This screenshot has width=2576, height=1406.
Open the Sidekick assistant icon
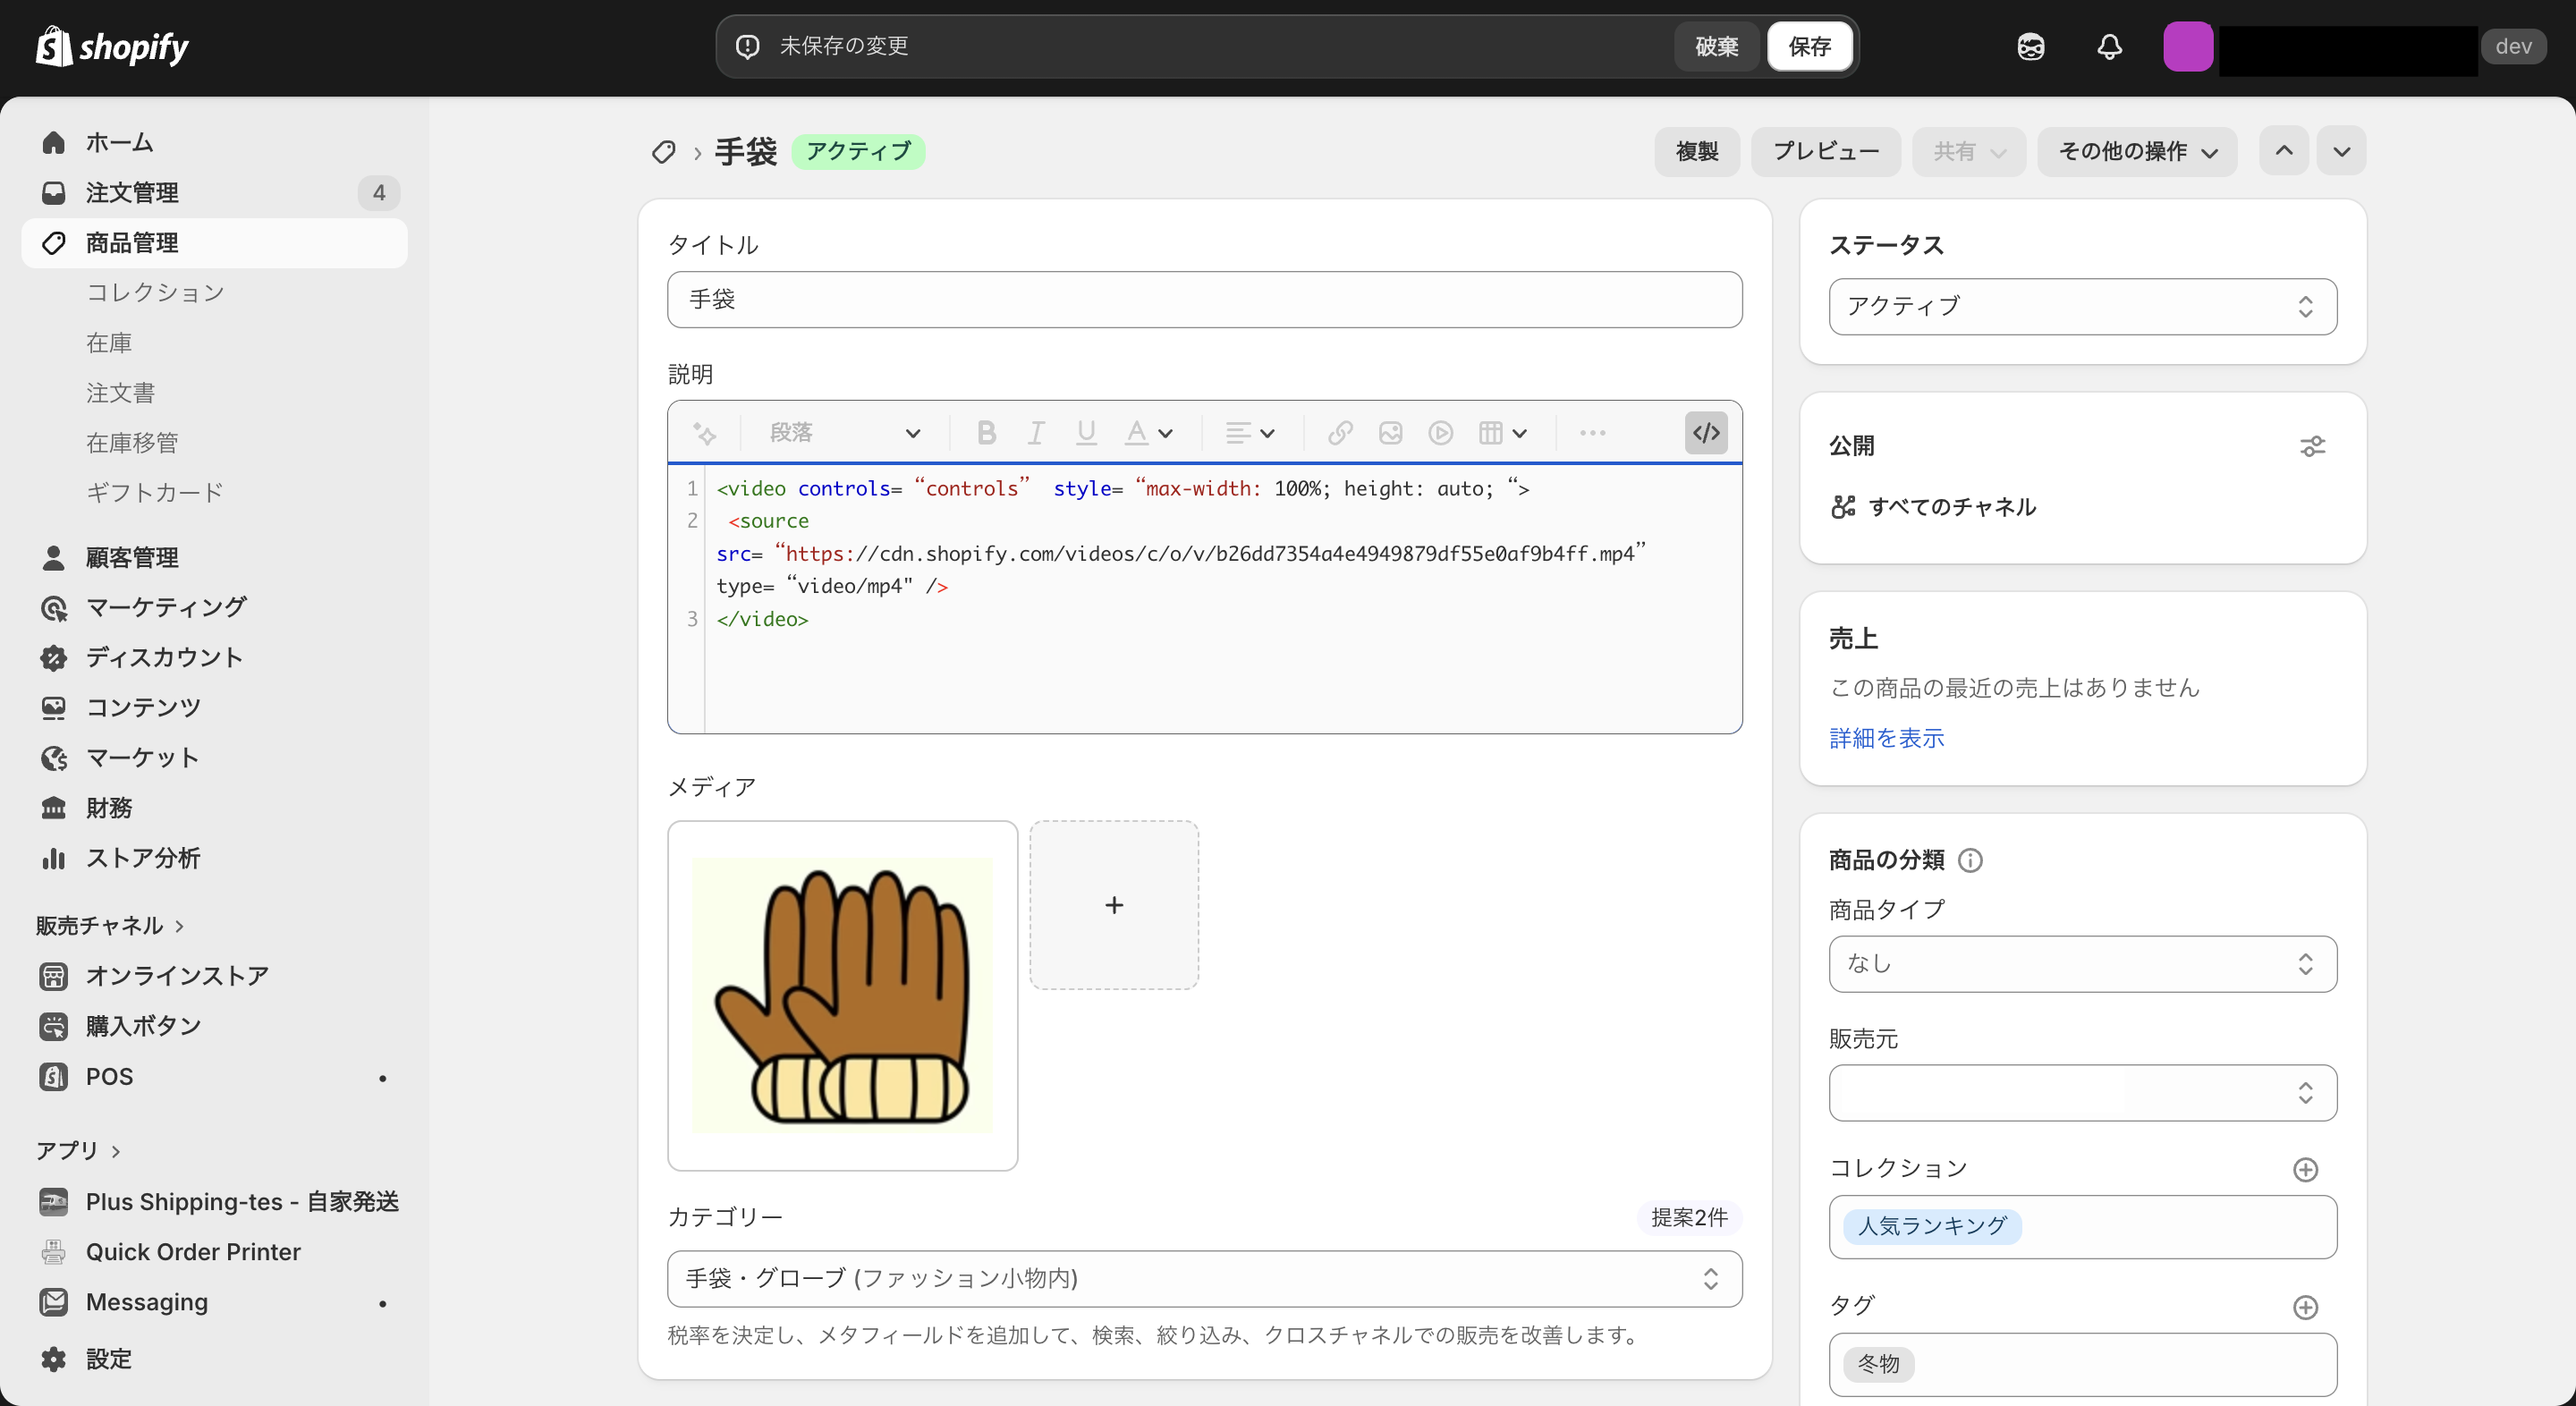pyautogui.click(x=2030, y=46)
